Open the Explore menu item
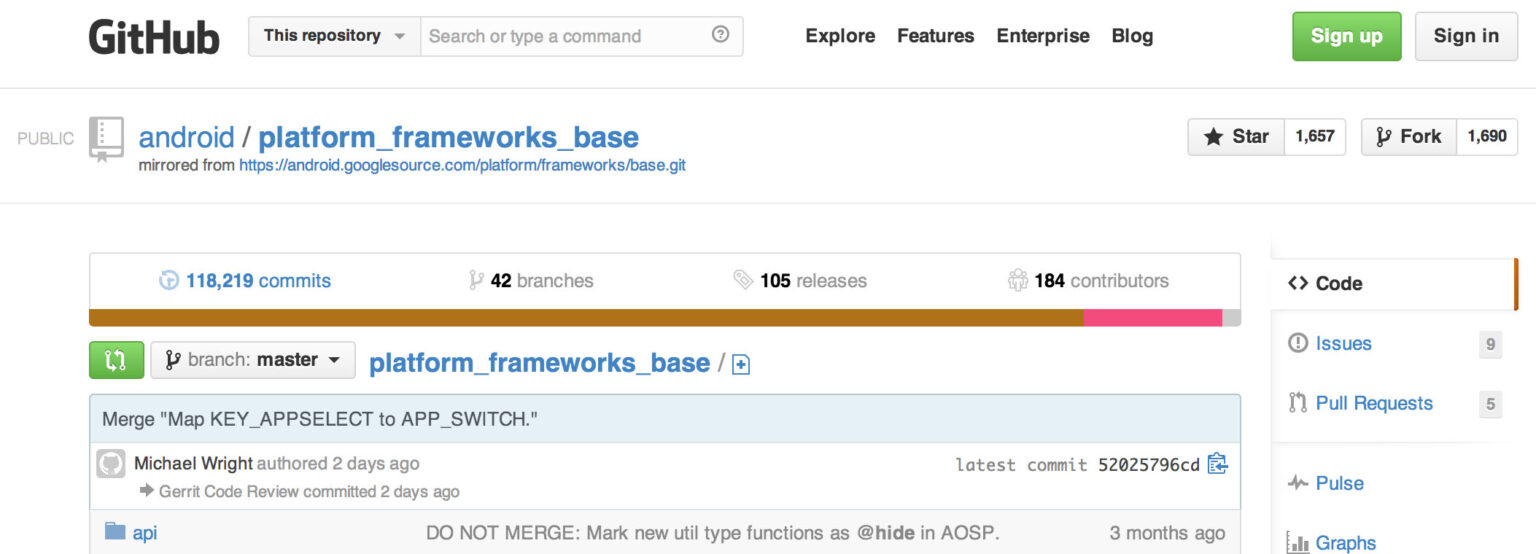 840,36
